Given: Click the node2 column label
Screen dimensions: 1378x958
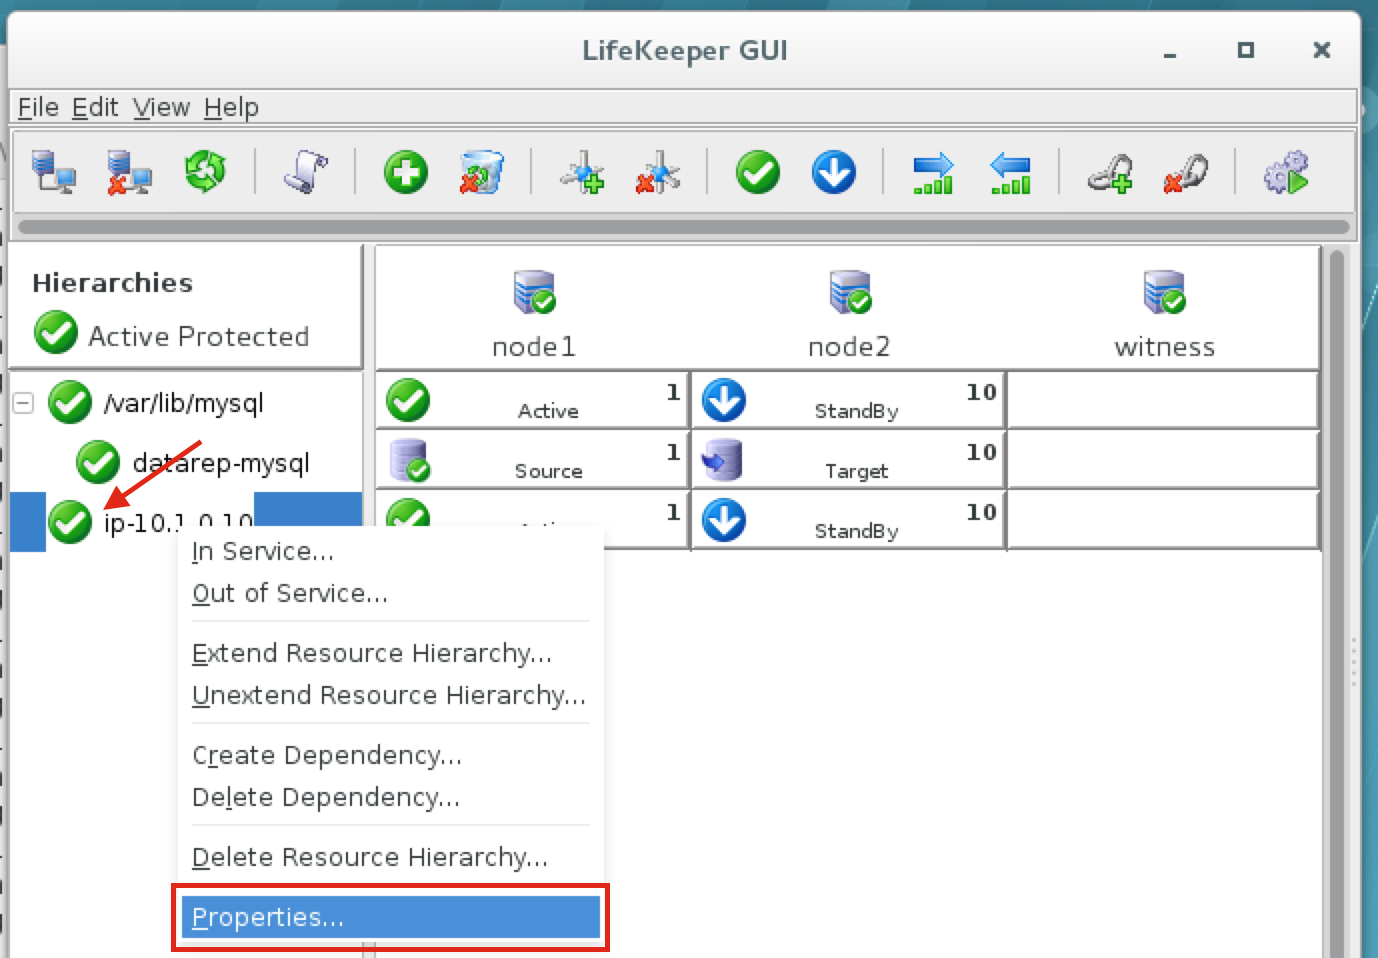Looking at the screenshot, I should pyautogui.click(x=849, y=347).
